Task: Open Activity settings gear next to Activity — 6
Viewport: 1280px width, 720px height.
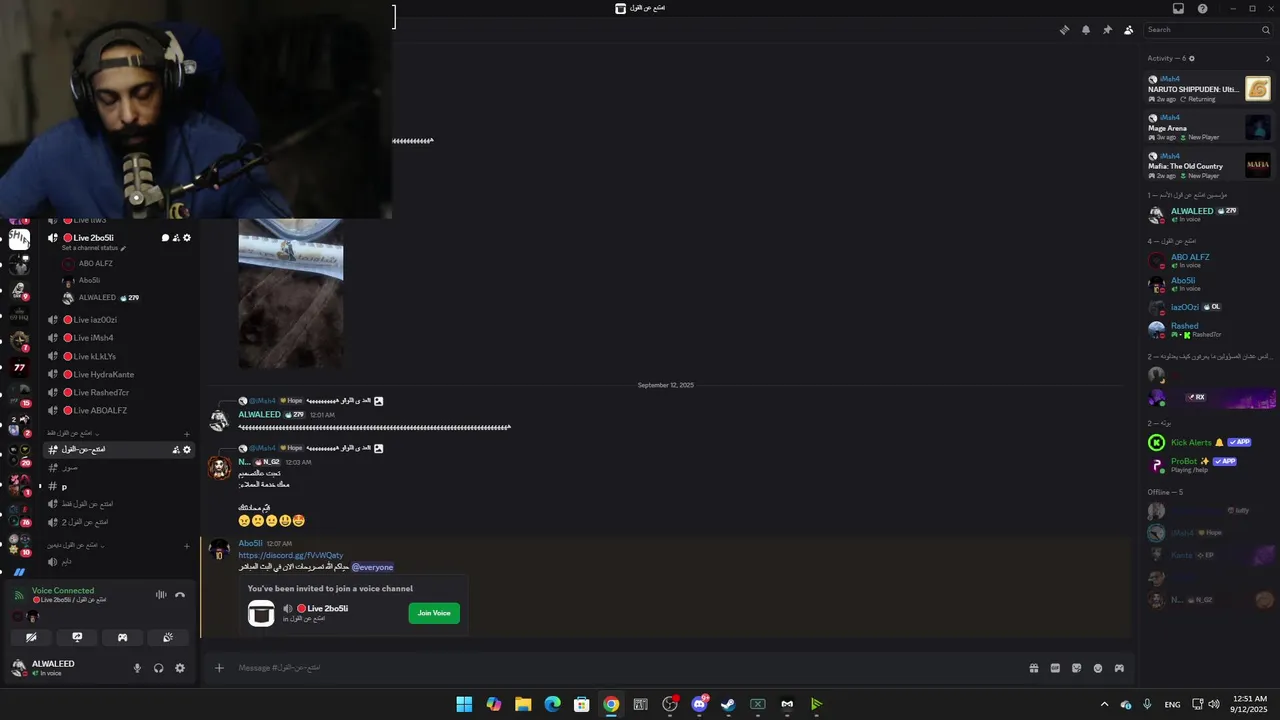Action: [1191, 58]
